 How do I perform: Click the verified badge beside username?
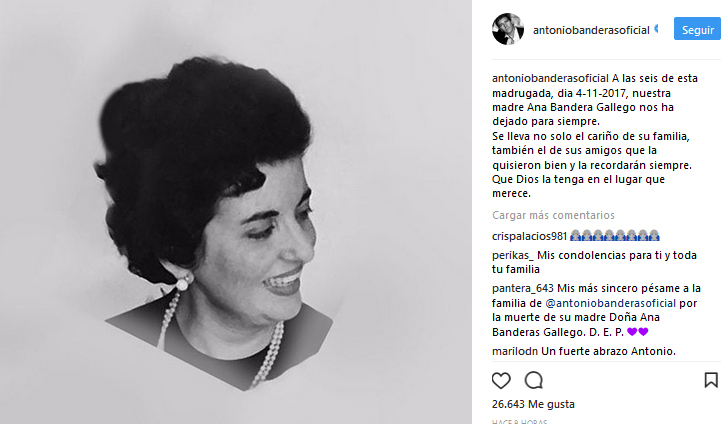(656, 29)
